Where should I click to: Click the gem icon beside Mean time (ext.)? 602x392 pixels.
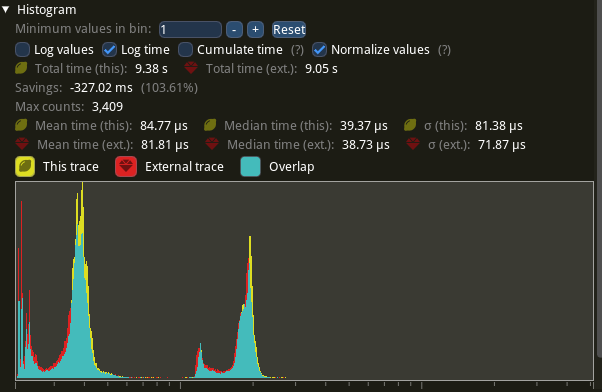pos(22,144)
